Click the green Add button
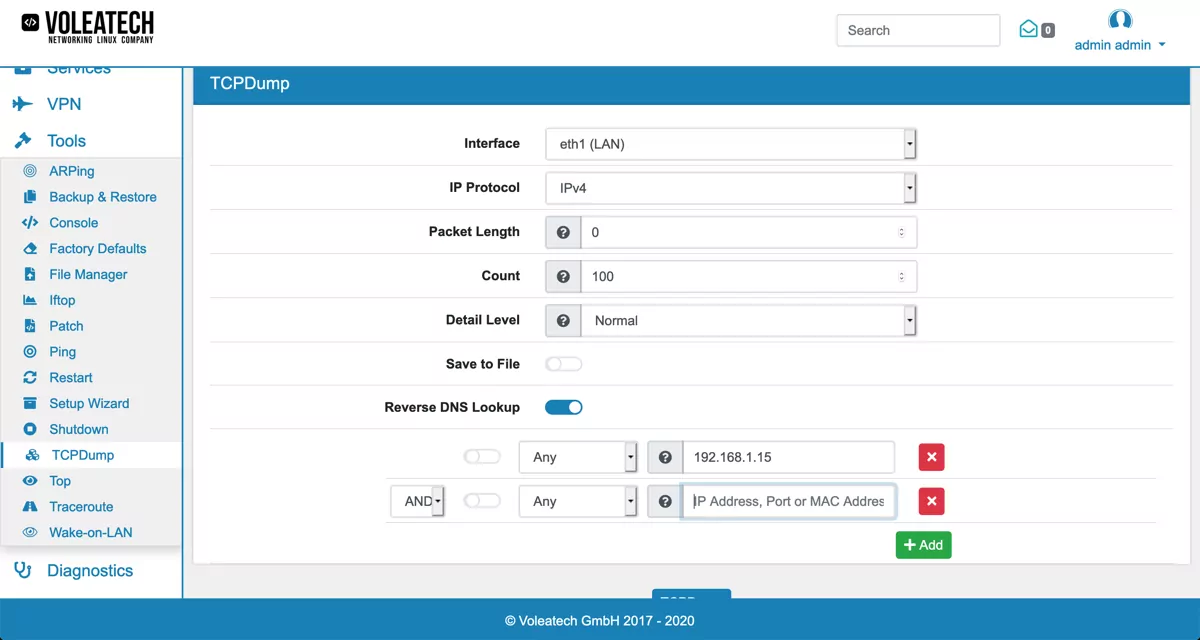1200x640 pixels. pos(923,545)
